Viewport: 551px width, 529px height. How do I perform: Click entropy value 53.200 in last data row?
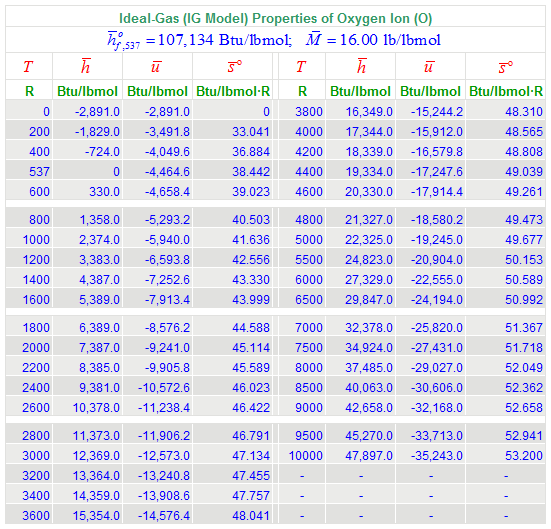[524, 456]
